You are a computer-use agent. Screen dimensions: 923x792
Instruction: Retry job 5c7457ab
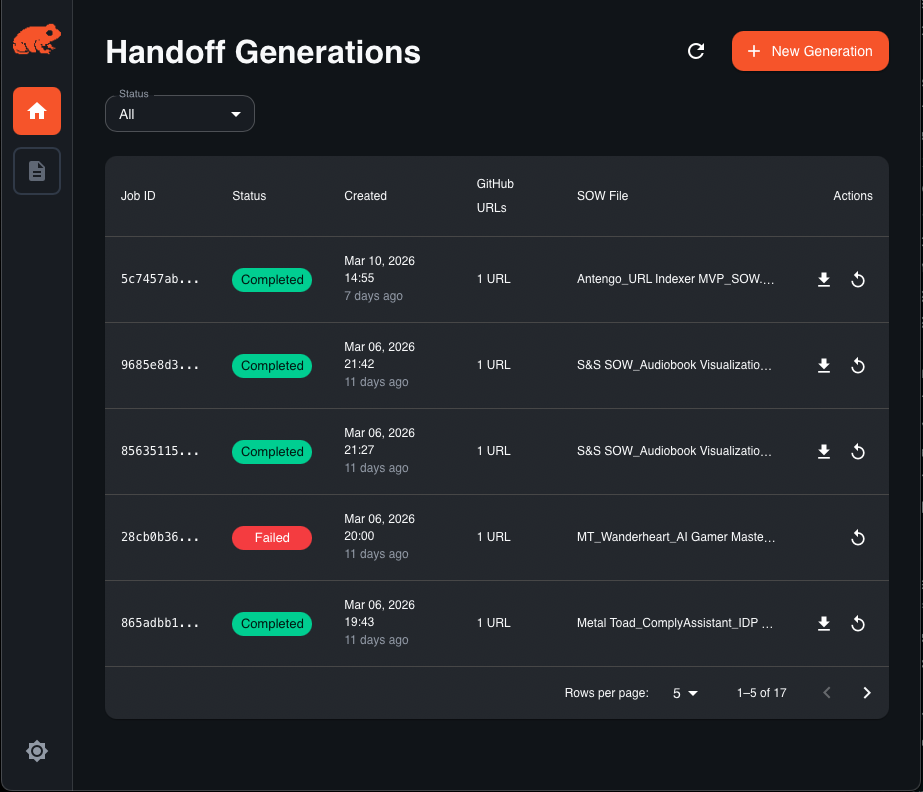pos(858,279)
